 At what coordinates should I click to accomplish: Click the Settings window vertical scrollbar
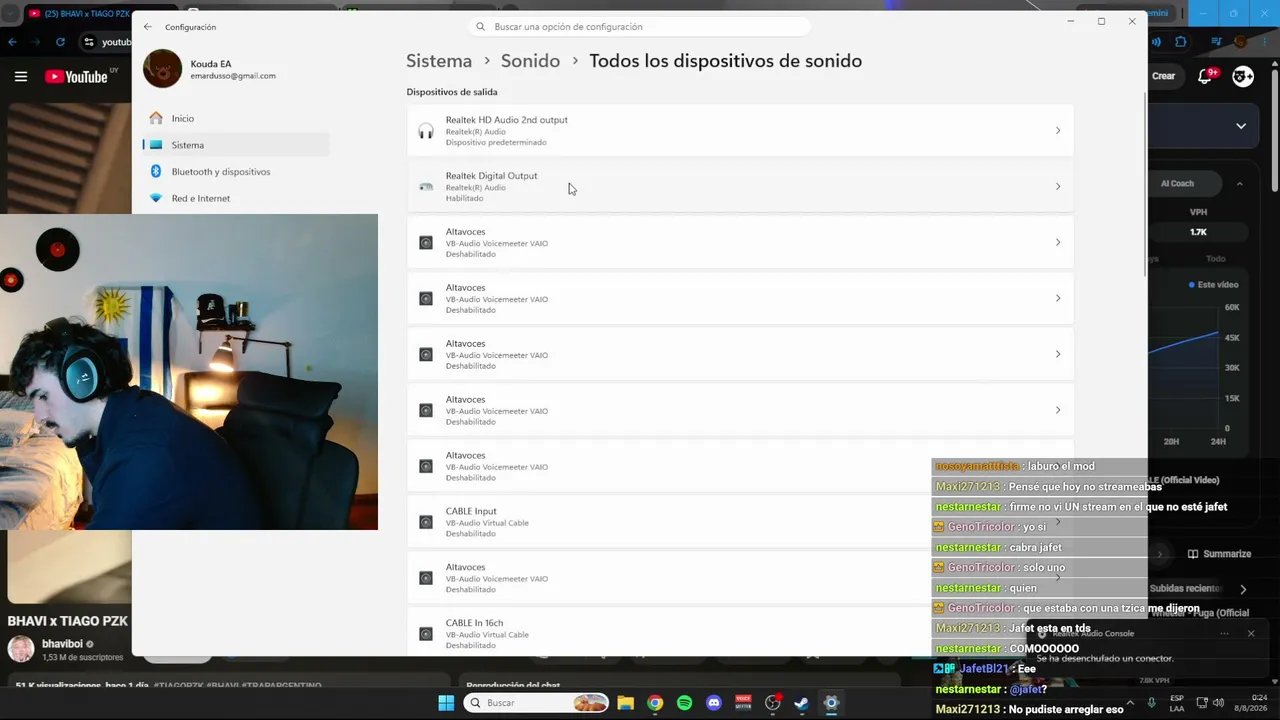[1144, 185]
